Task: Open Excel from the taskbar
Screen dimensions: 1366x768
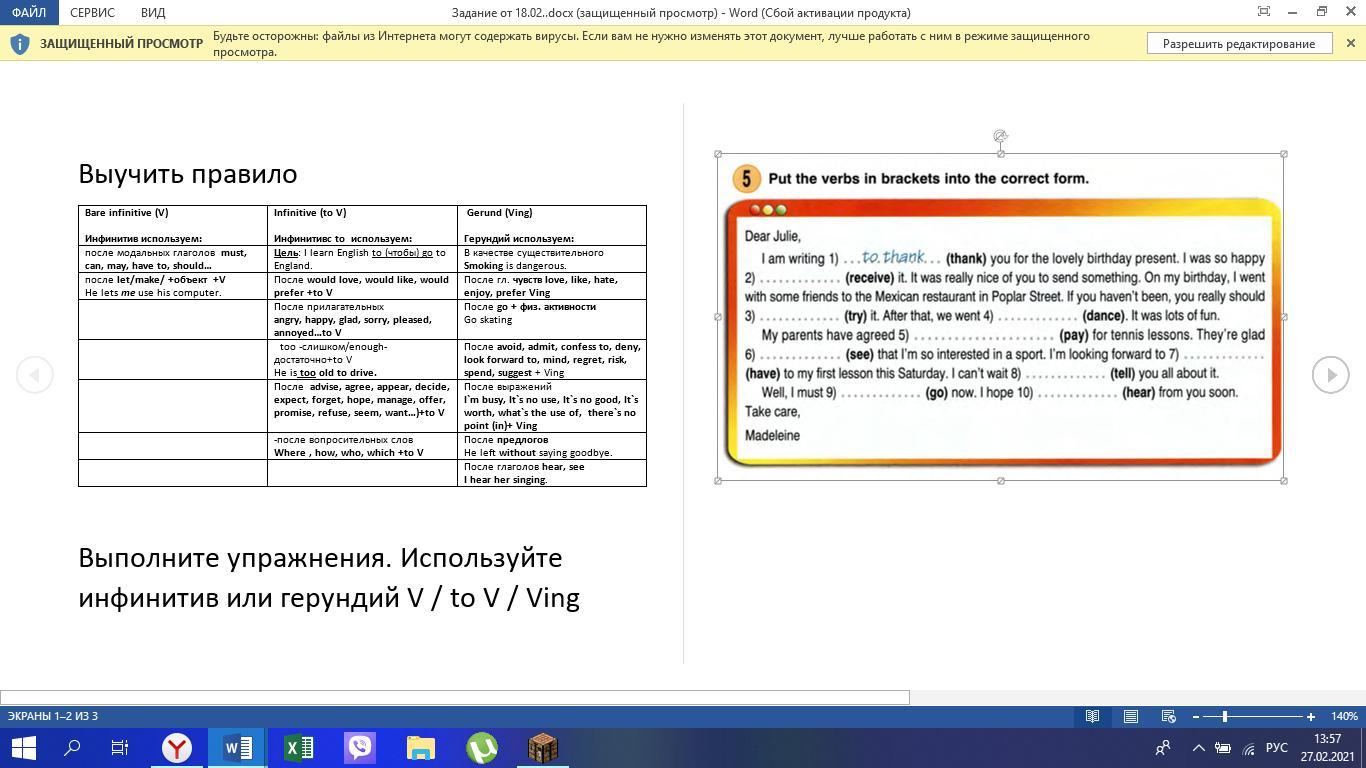Action: click(x=299, y=748)
